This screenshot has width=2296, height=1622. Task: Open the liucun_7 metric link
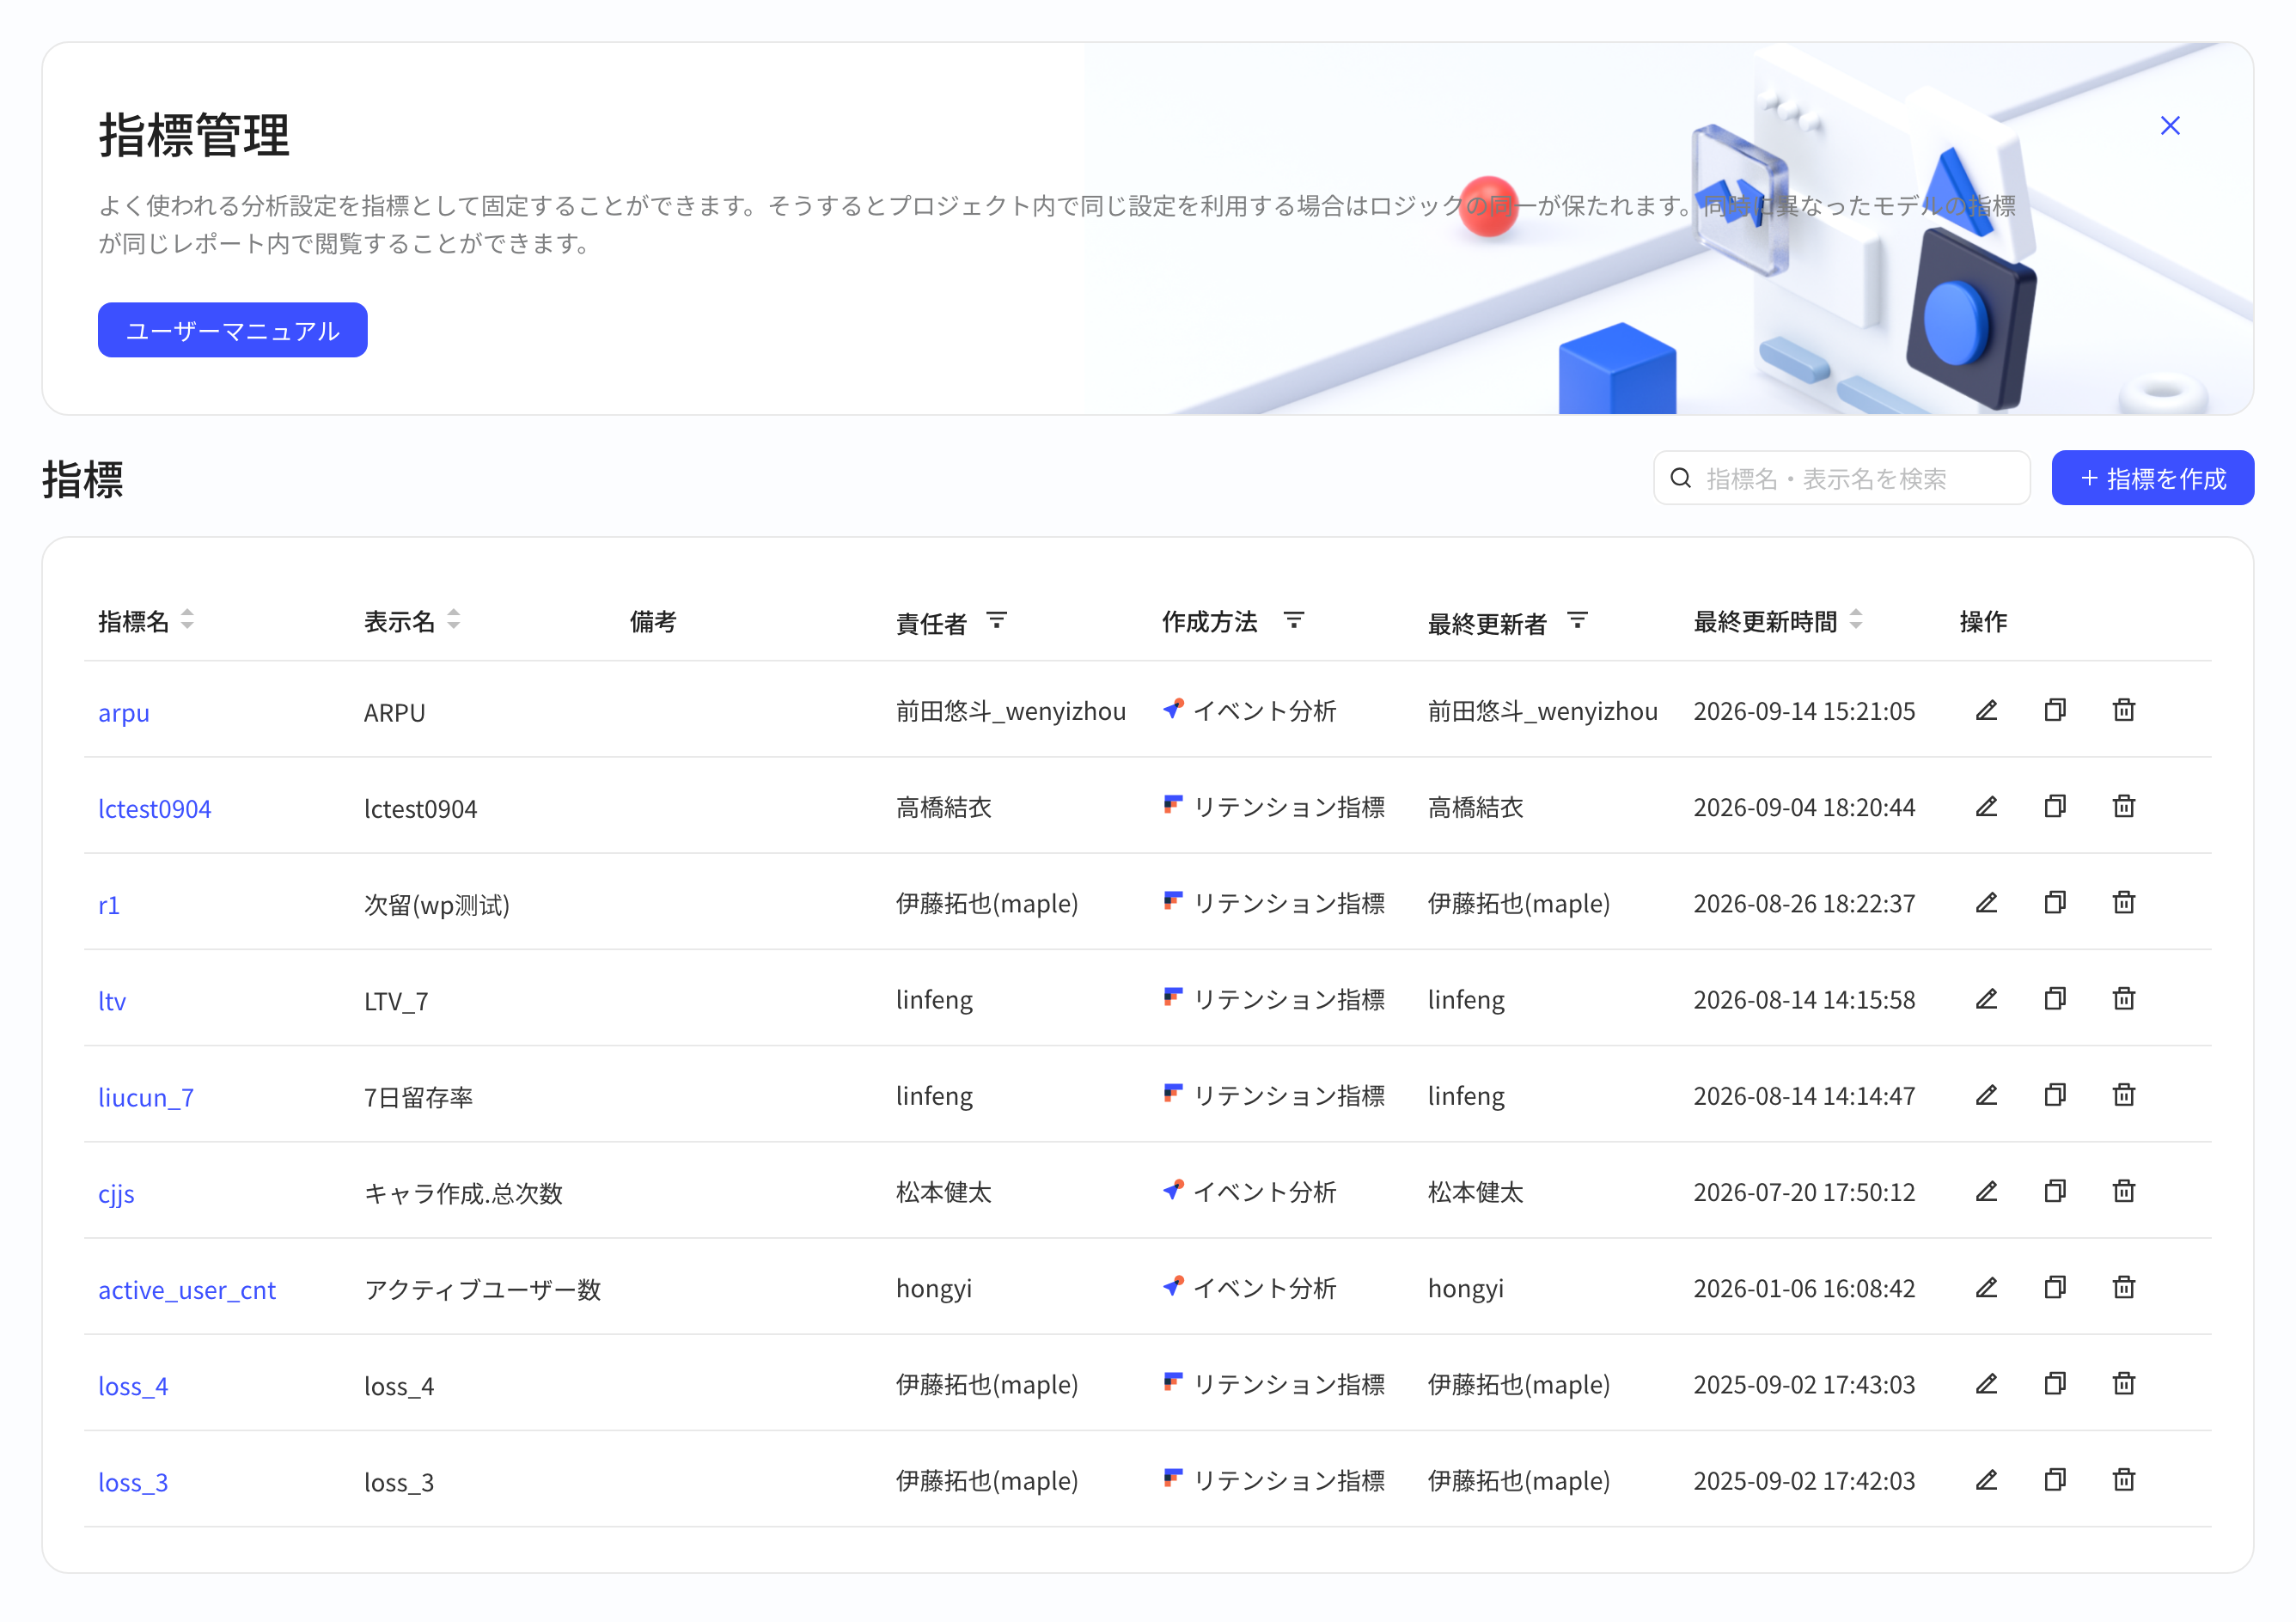[x=146, y=1097]
